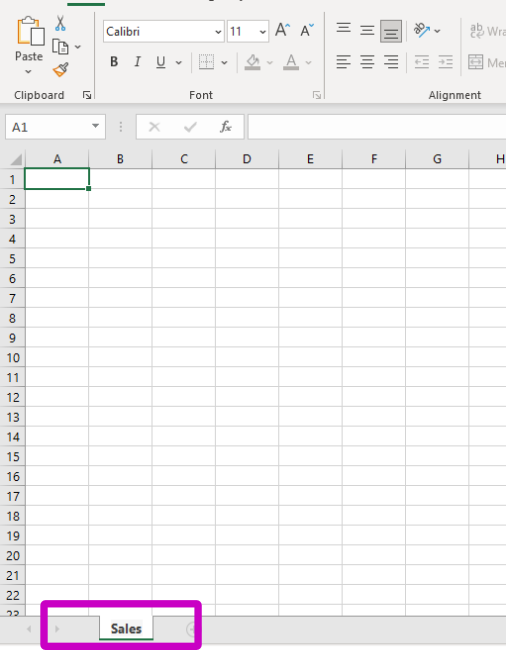
Task: Toggle Italic formatting
Action: click(x=137, y=62)
